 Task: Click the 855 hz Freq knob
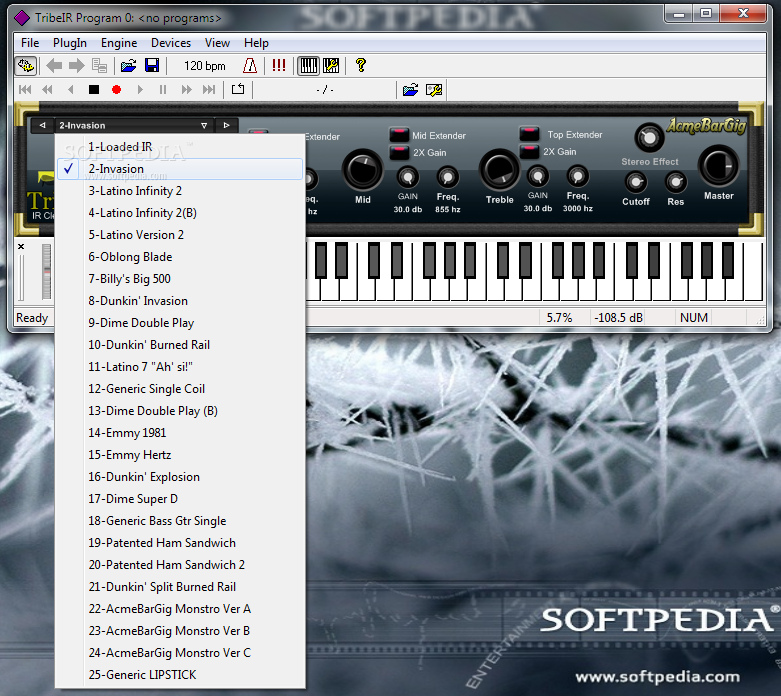(x=447, y=177)
